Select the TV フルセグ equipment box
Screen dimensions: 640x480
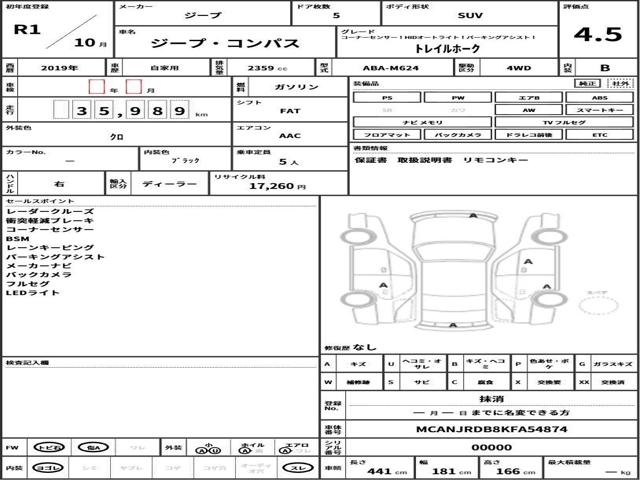click(x=564, y=122)
